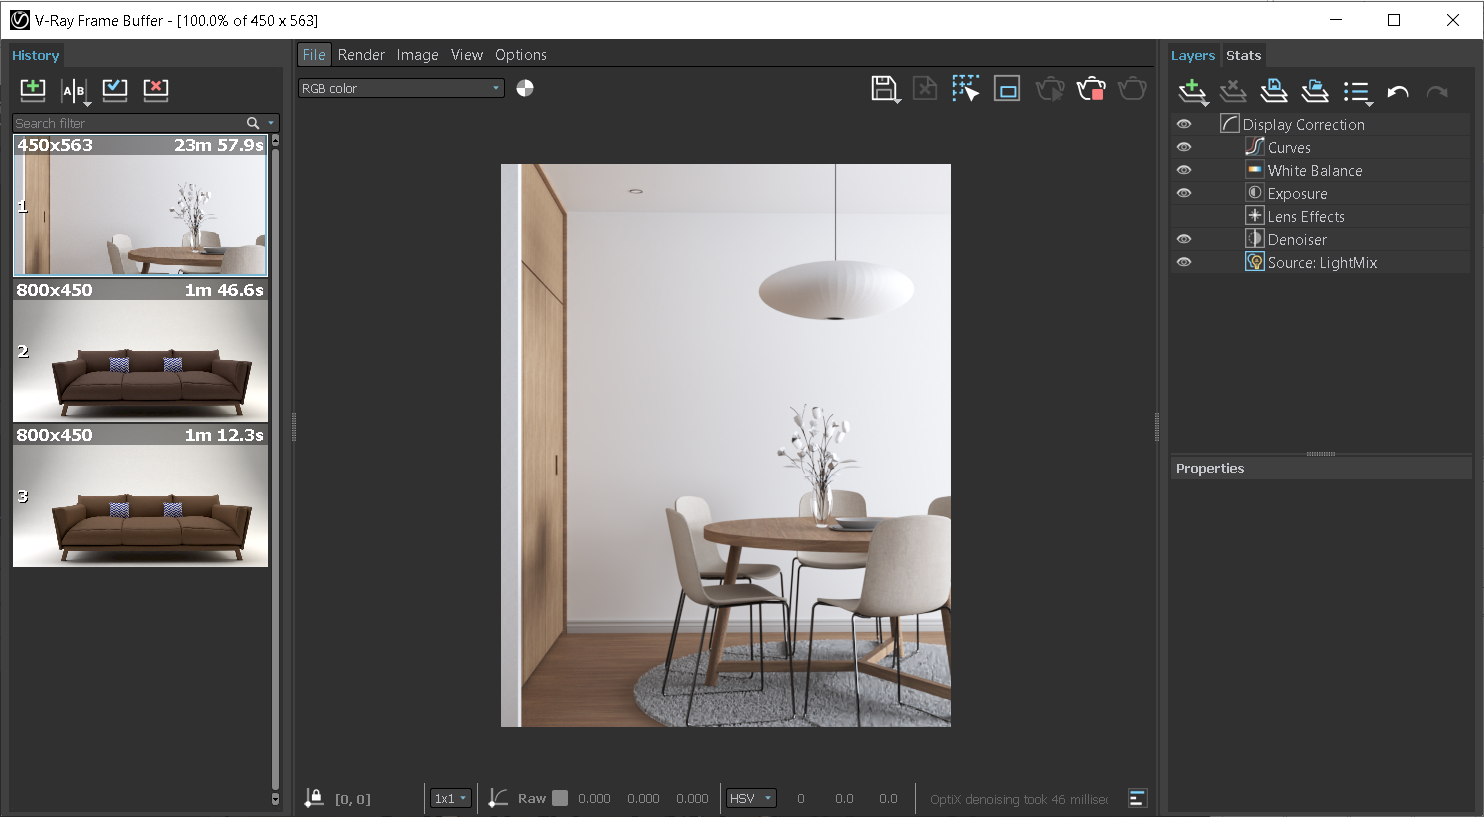Click the gray color swatch beside Raw

[x=560, y=798]
